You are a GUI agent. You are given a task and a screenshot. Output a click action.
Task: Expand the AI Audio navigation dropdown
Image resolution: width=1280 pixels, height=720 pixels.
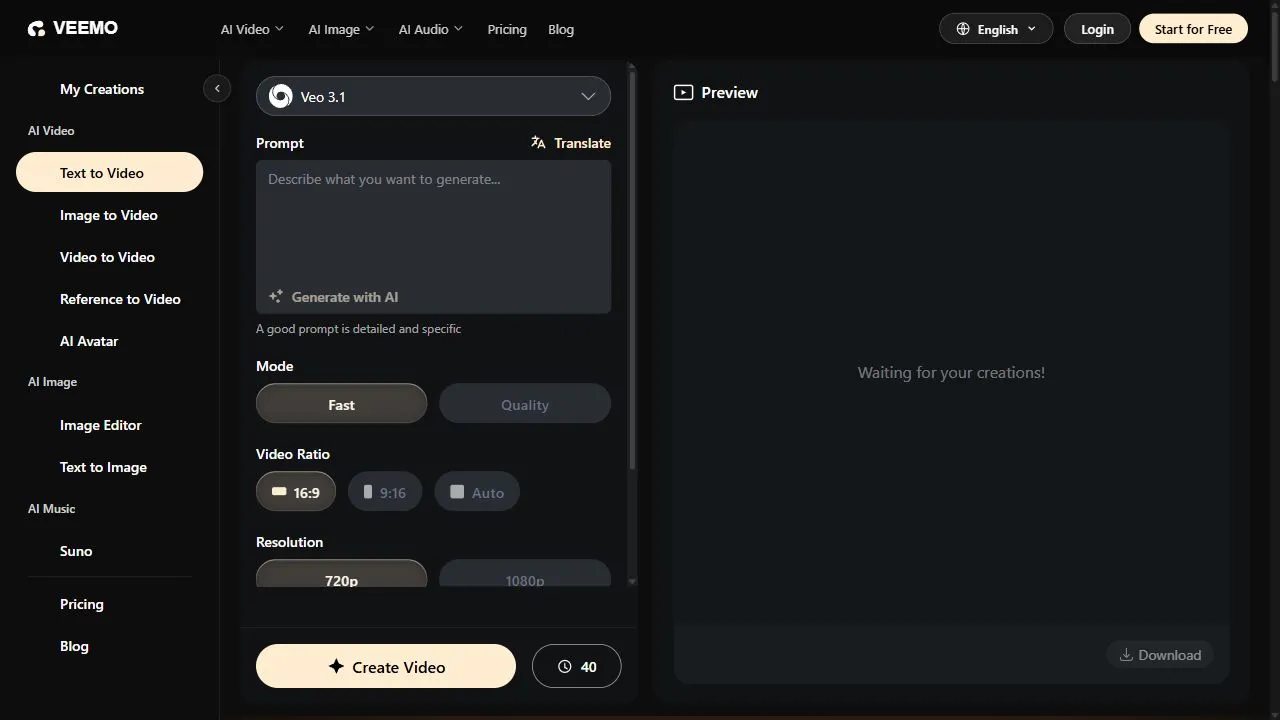431,29
